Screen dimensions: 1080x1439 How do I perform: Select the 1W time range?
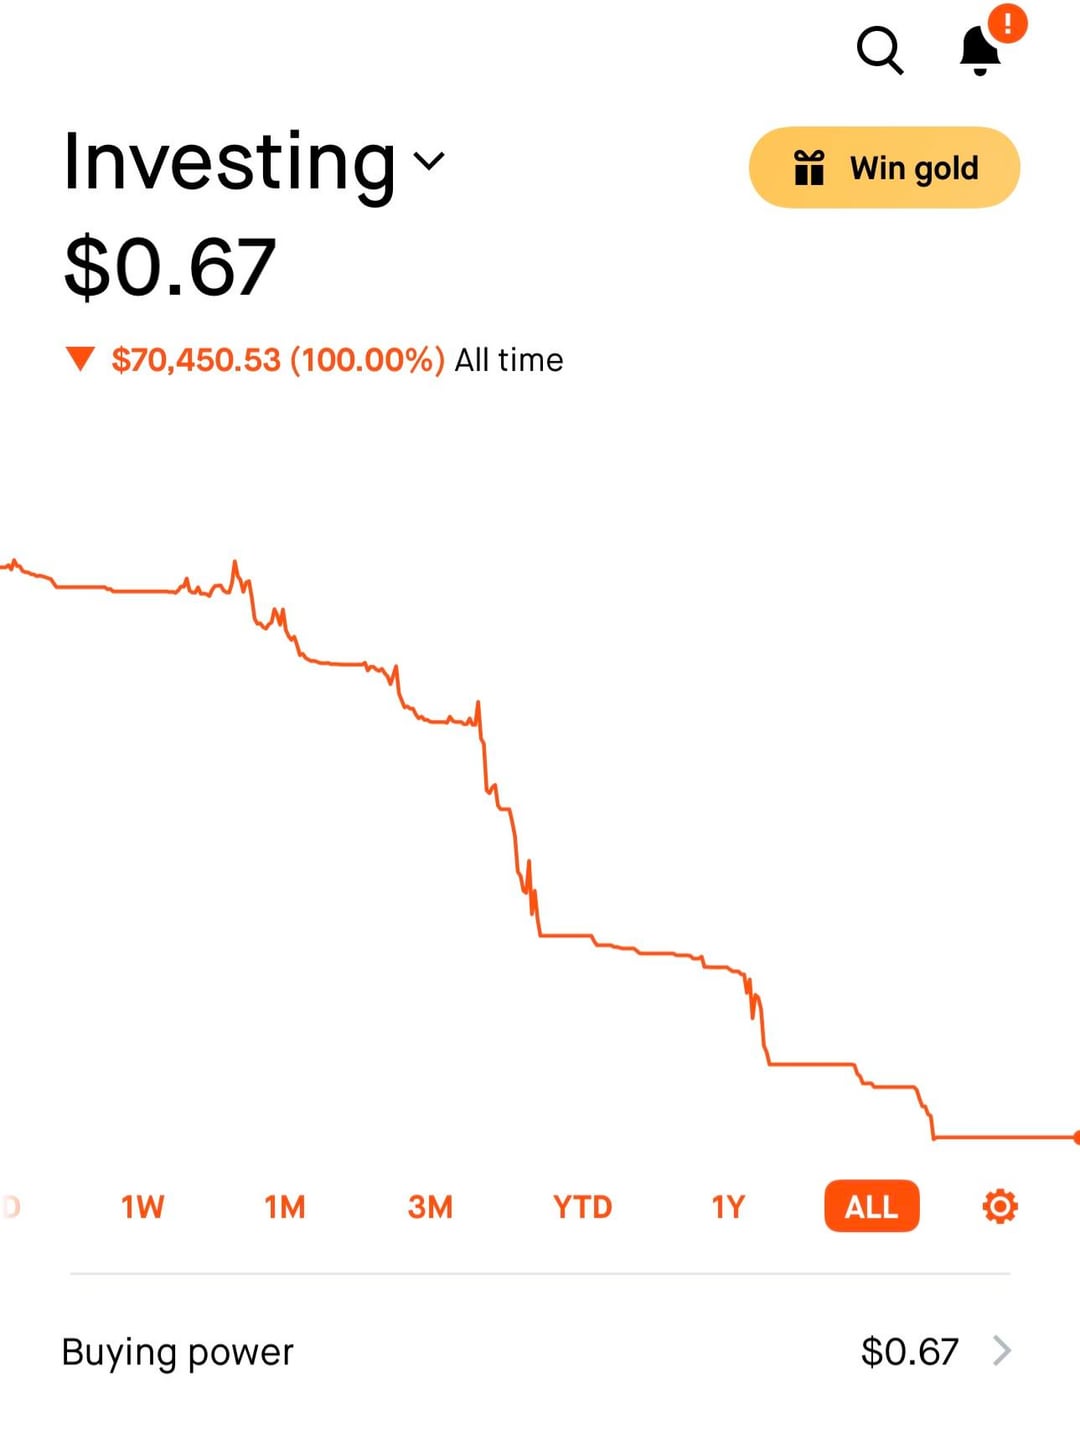(x=142, y=1207)
